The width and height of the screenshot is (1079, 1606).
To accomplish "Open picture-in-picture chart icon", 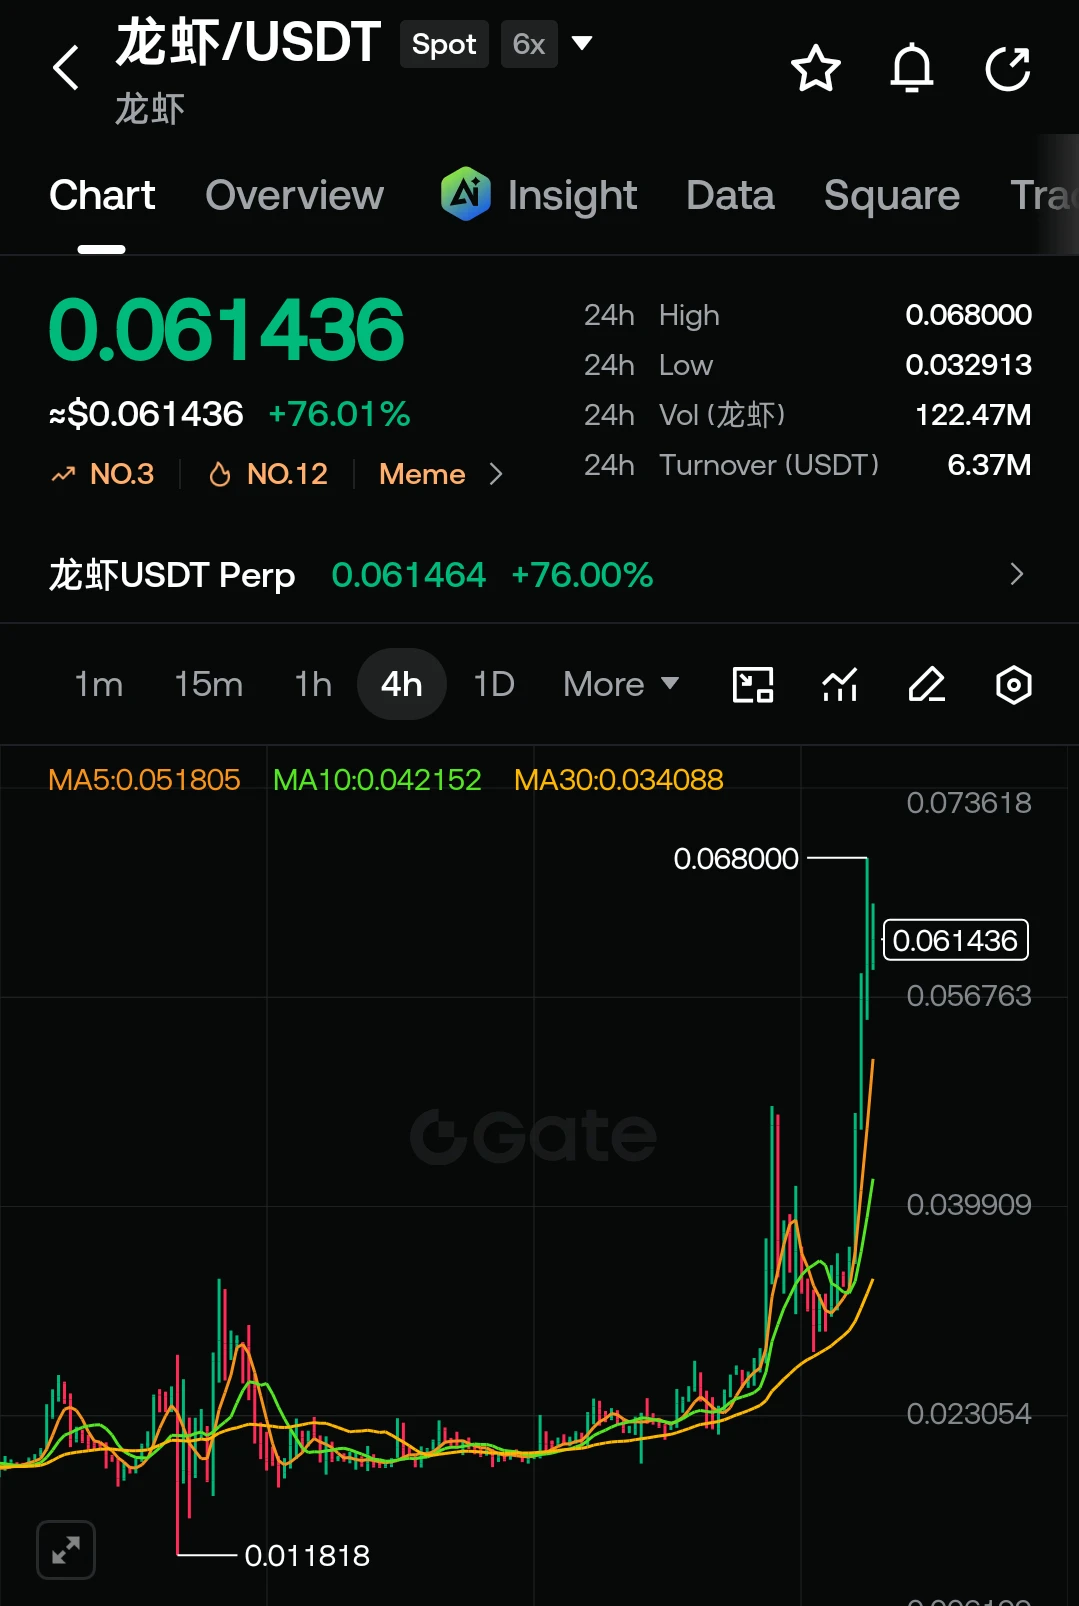I will (x=753, y=685).
